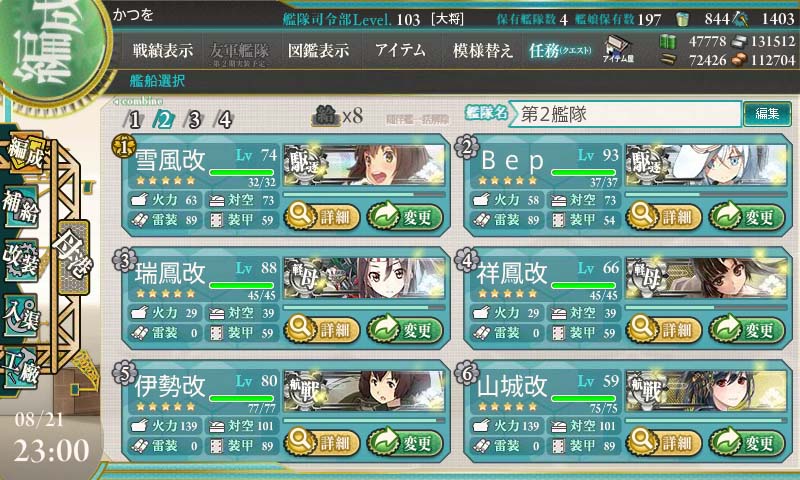Click 変更 change for 山城改
The height and width of the screenshot is (480, 800).
(746, 442)
